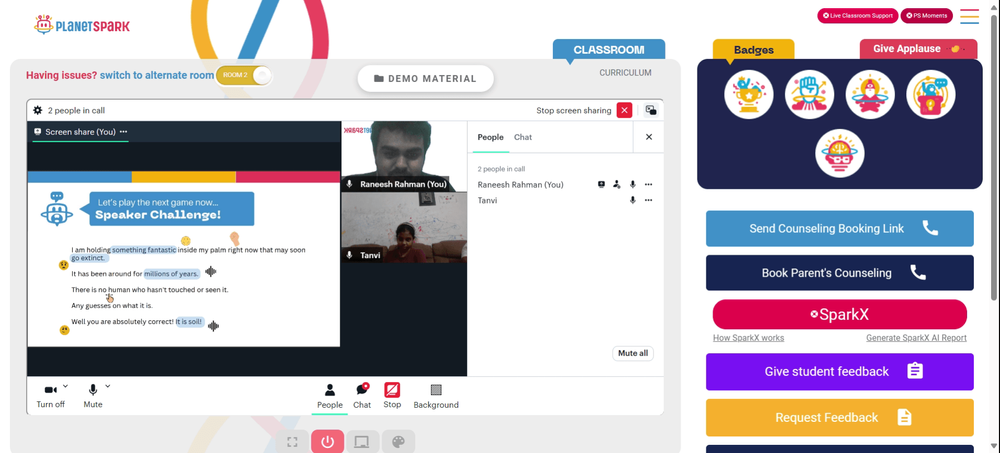Close the People side panel

[649, 137]
